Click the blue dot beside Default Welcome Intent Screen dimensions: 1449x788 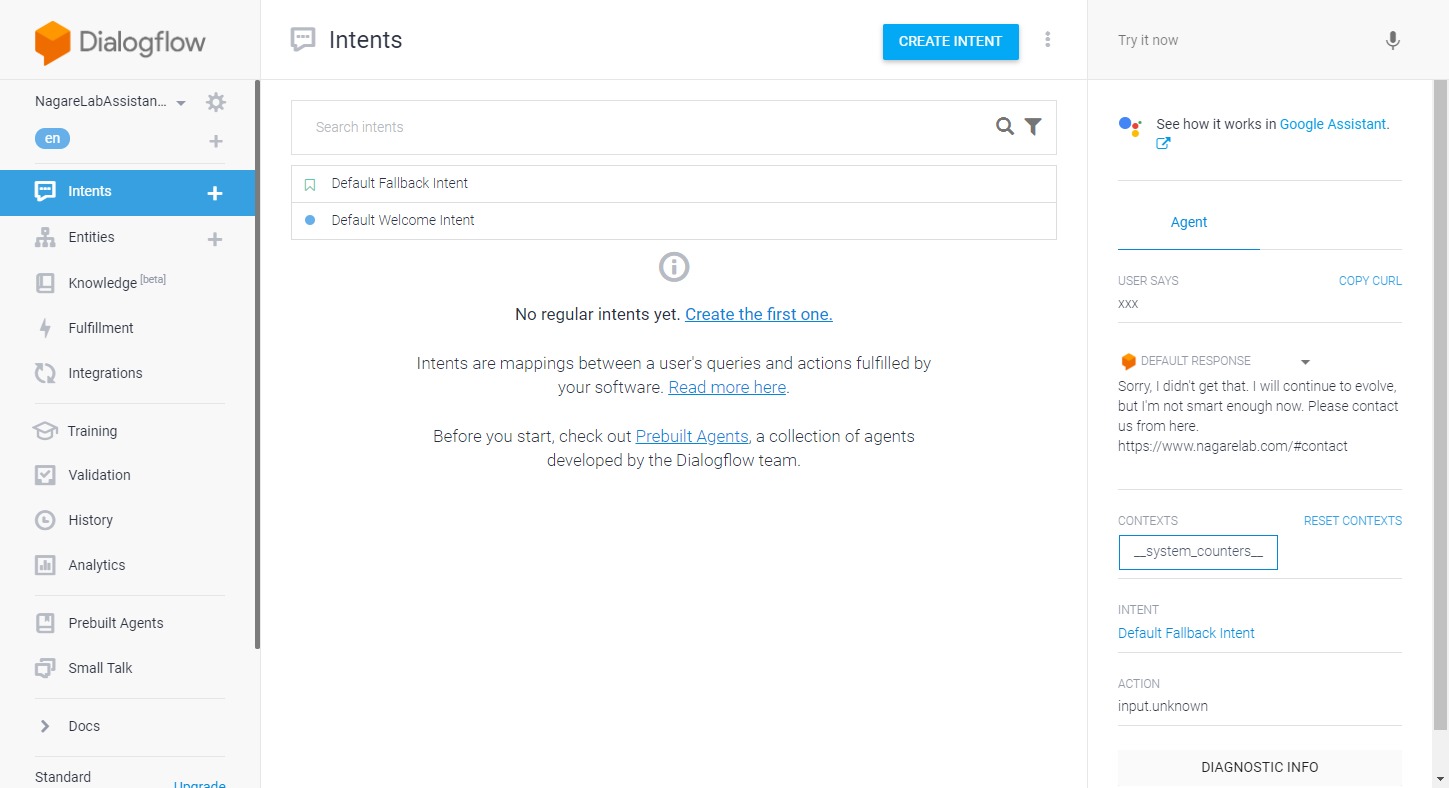point(310,220)
